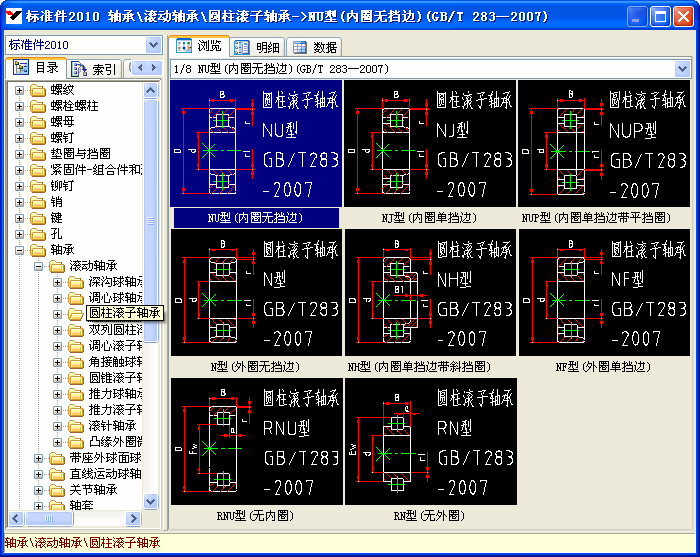Expand the 垫圈与挡圈 tree node

[x=19, y=154]
